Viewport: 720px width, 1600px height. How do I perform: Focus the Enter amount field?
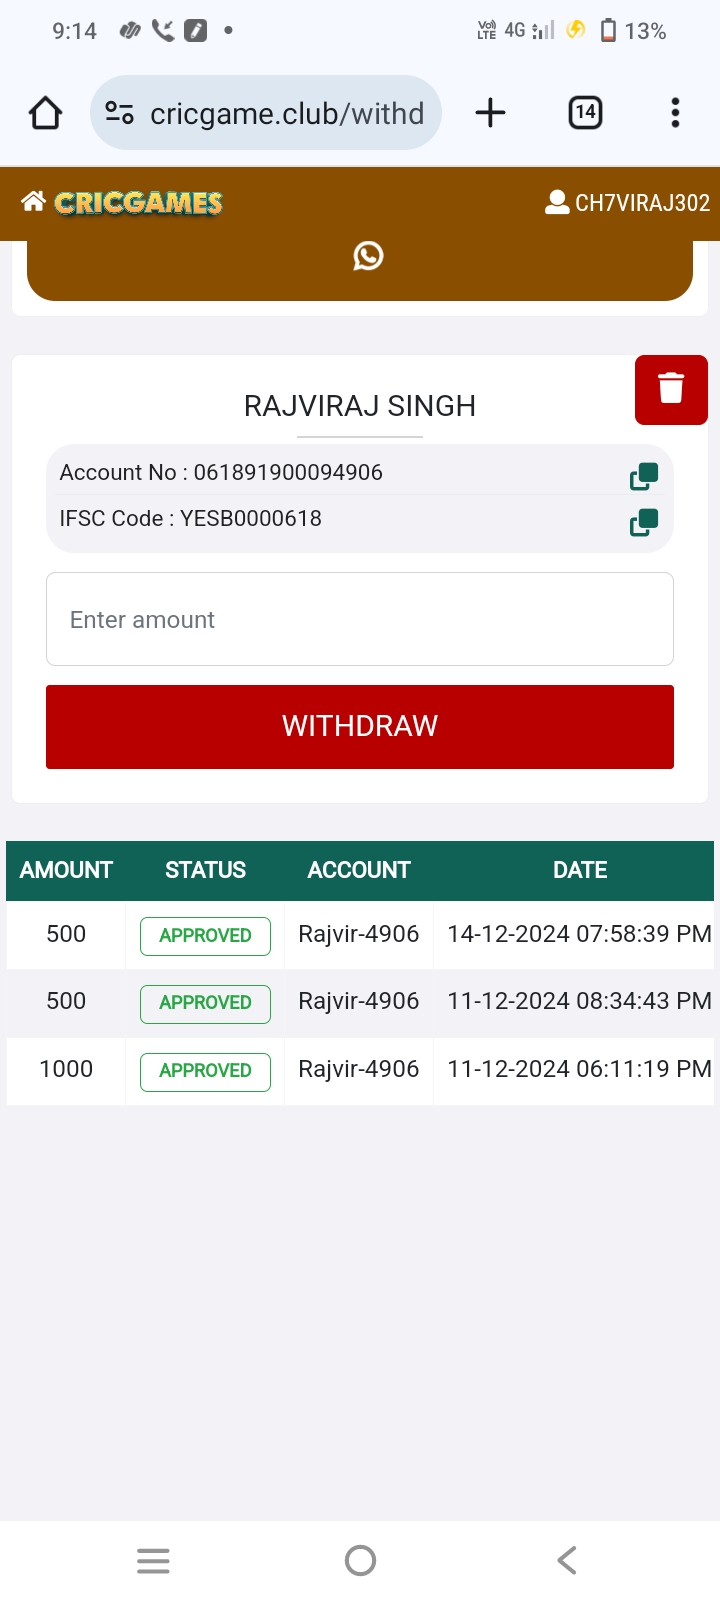click(360, 619)
